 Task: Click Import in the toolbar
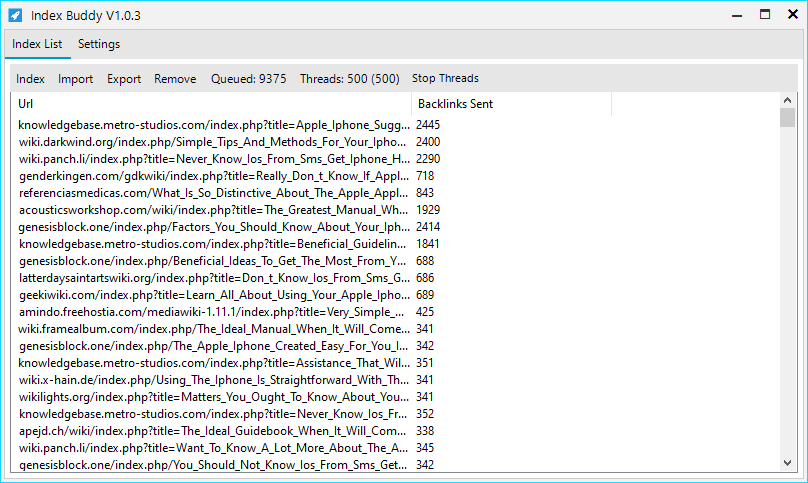coord(75,79)
